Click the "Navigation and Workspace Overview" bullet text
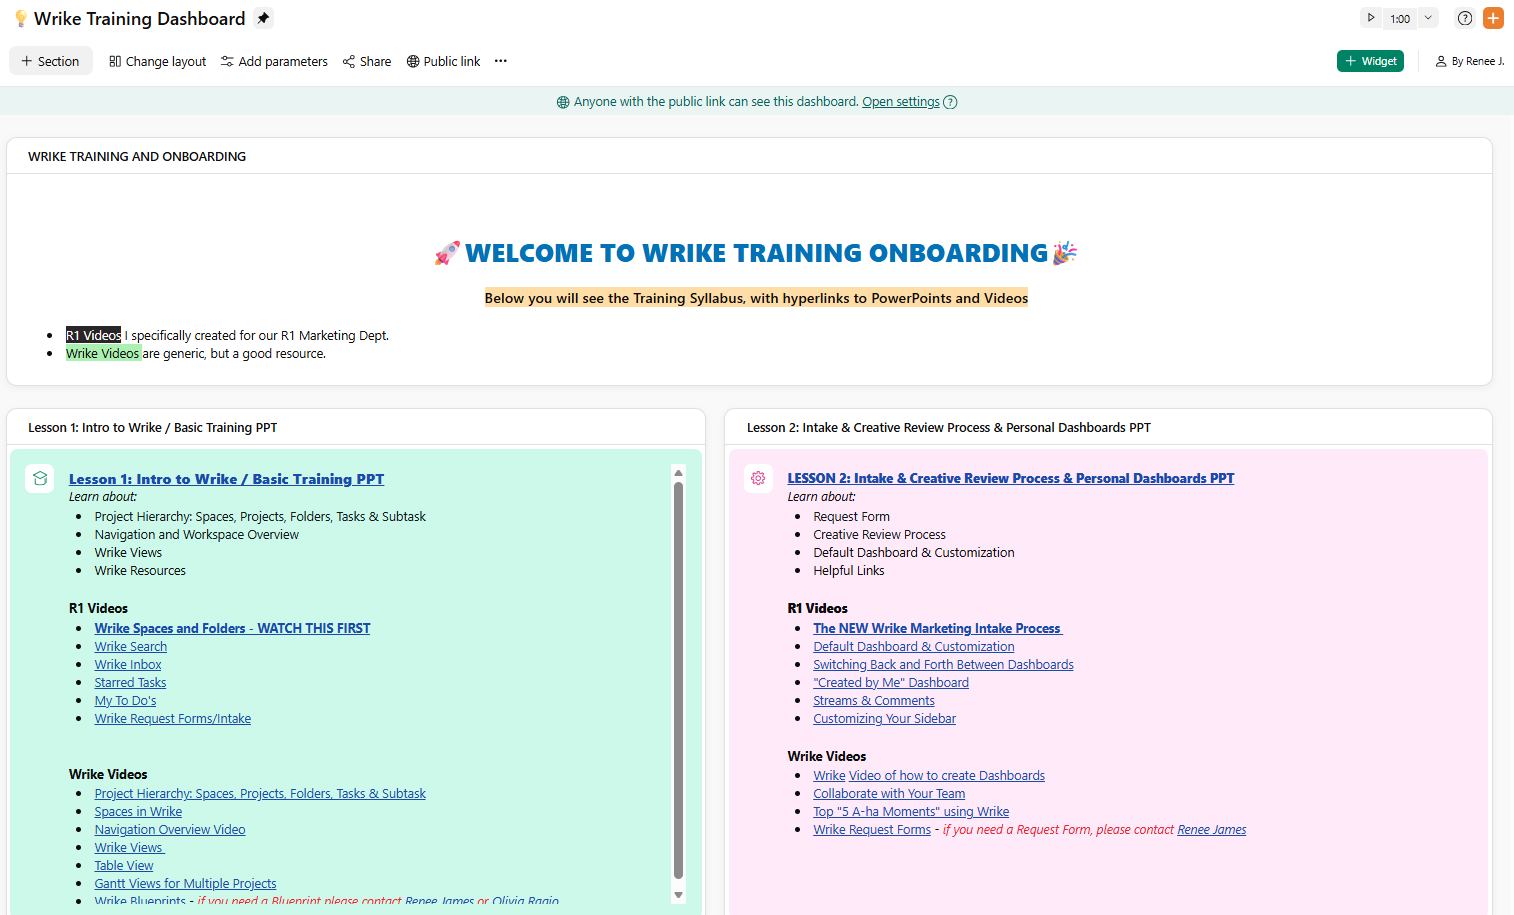 pyautogui.click(x=197, y=535)
